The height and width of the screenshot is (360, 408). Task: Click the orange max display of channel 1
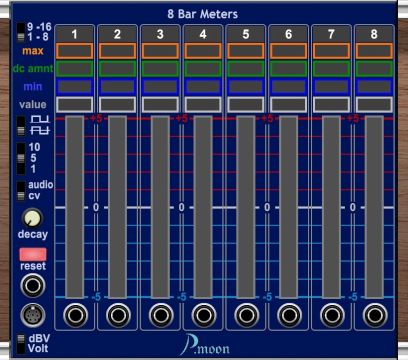[75, 51]
